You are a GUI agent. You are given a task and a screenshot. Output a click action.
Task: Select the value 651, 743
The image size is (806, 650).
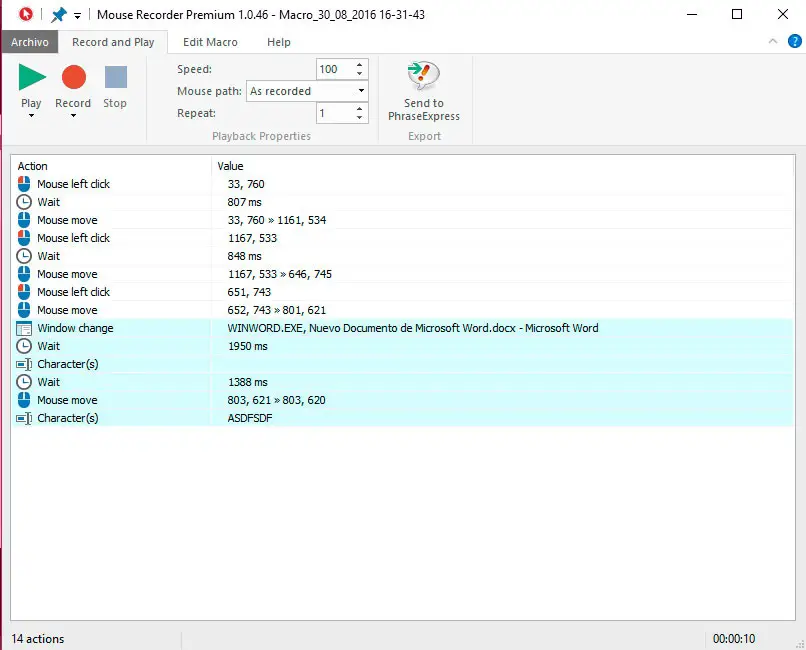tap(249, 292)
